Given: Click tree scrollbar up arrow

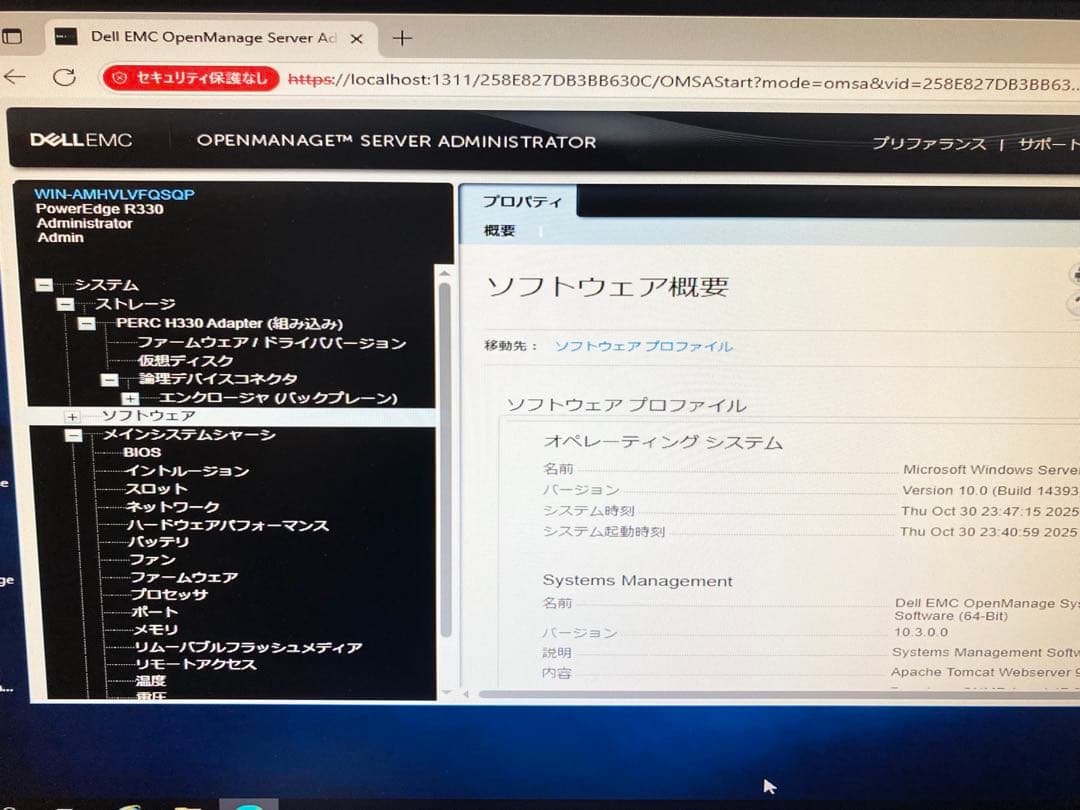Looking at the screenshot, I should pos(445,273).
